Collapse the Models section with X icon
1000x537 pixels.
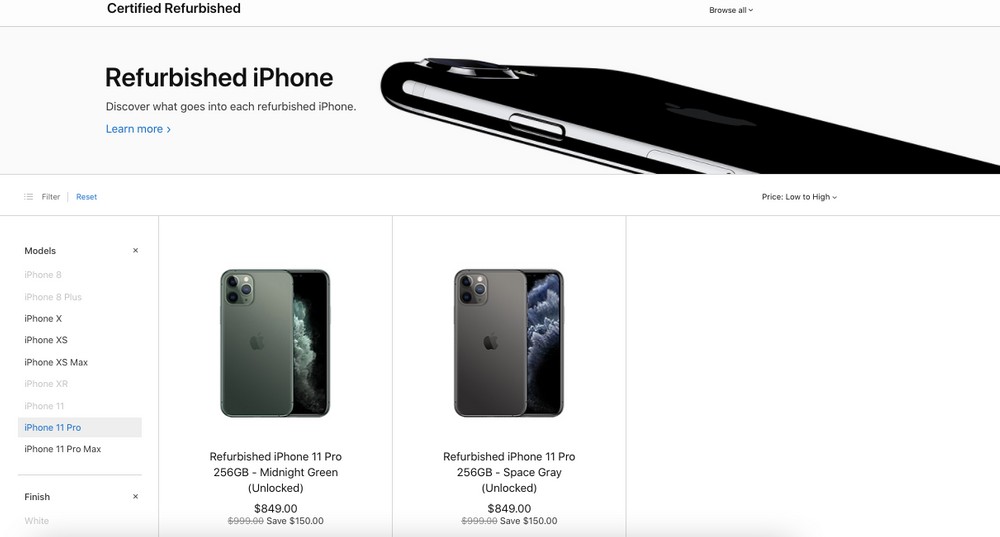click(135, 251)
